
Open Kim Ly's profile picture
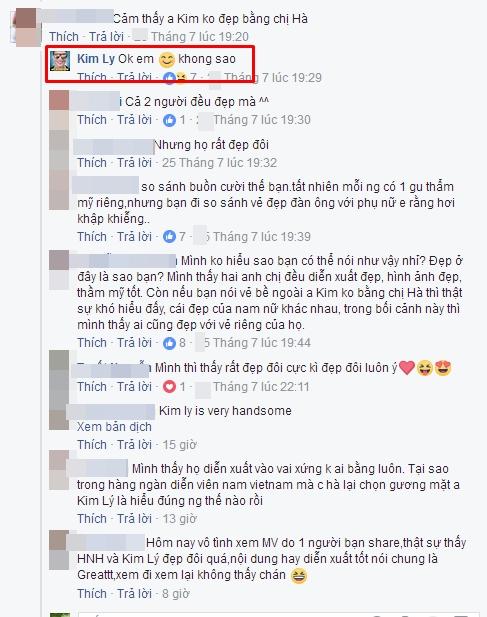pos(60,61)
